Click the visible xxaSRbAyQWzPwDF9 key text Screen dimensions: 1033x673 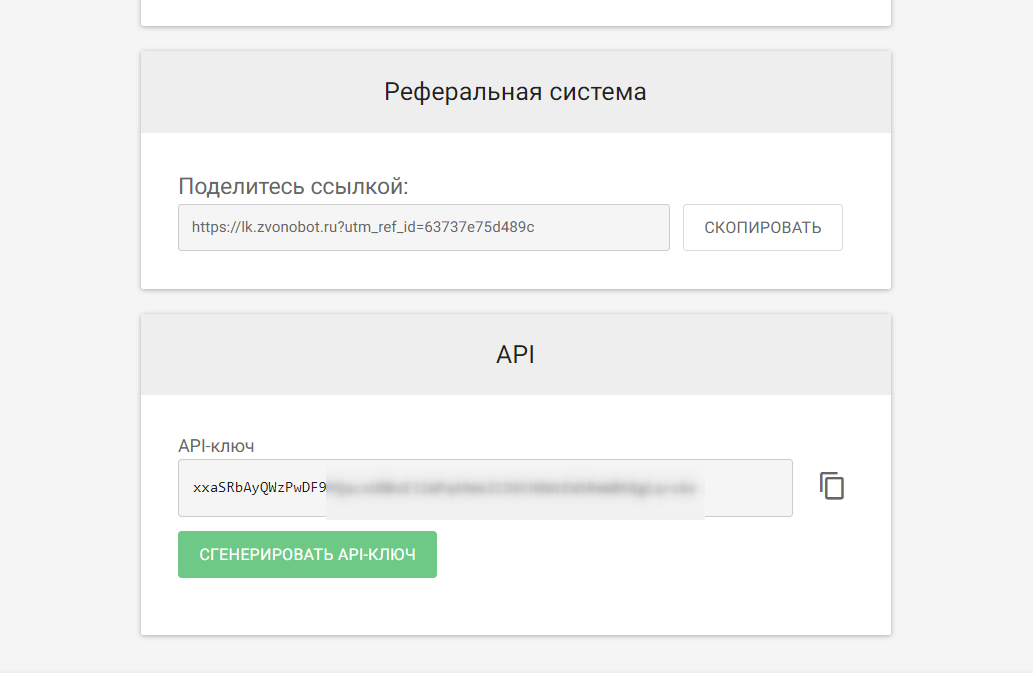(x=259, y=488)
